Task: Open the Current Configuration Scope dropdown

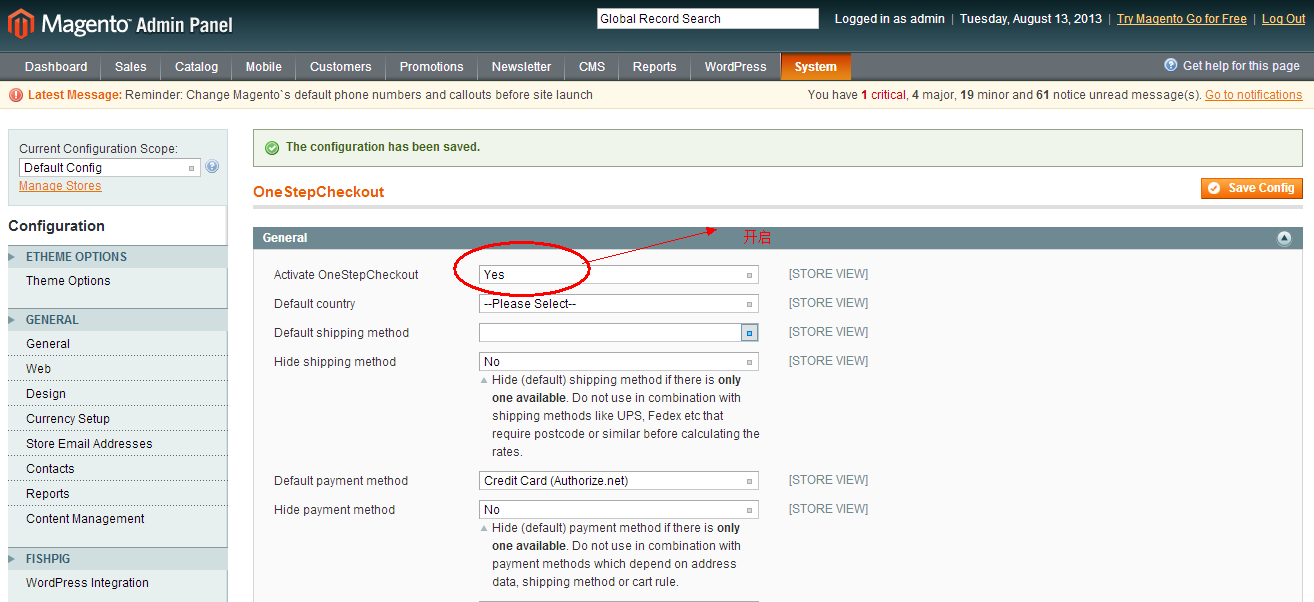Action: (x=110, y=168)
